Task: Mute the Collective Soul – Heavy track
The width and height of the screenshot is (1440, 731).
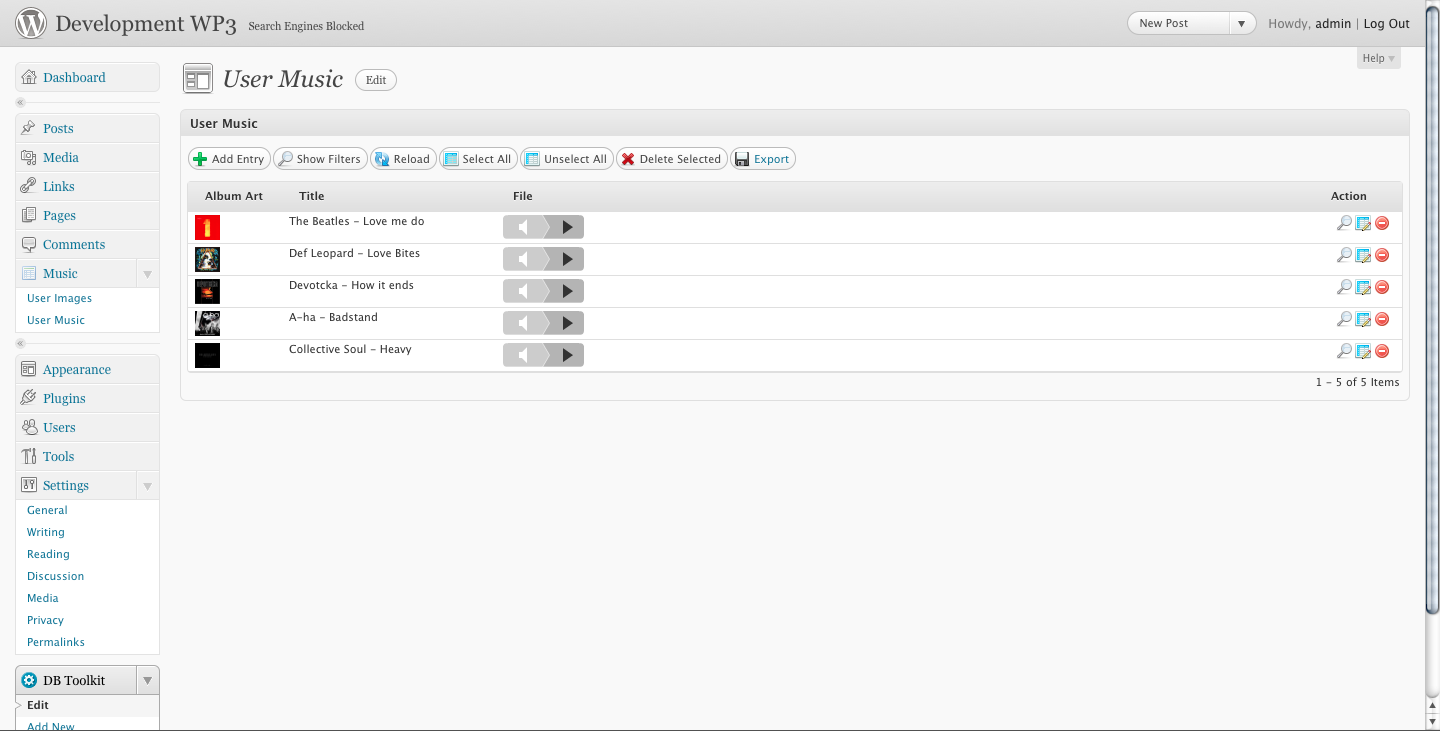Action: (523, 355)
